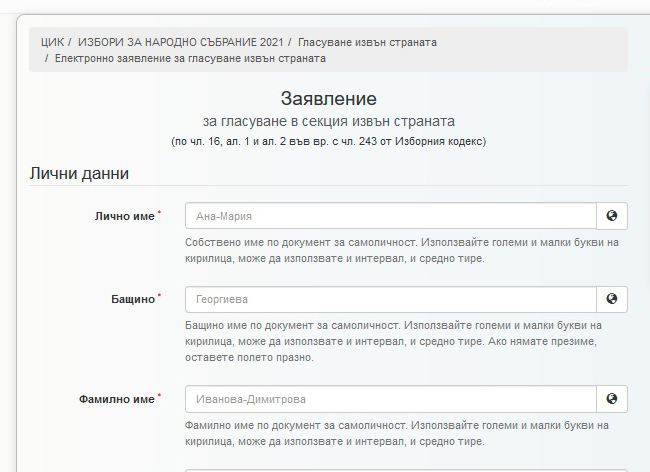
Task: Click the Заявление page heading
Action: [x=328, y=98]
